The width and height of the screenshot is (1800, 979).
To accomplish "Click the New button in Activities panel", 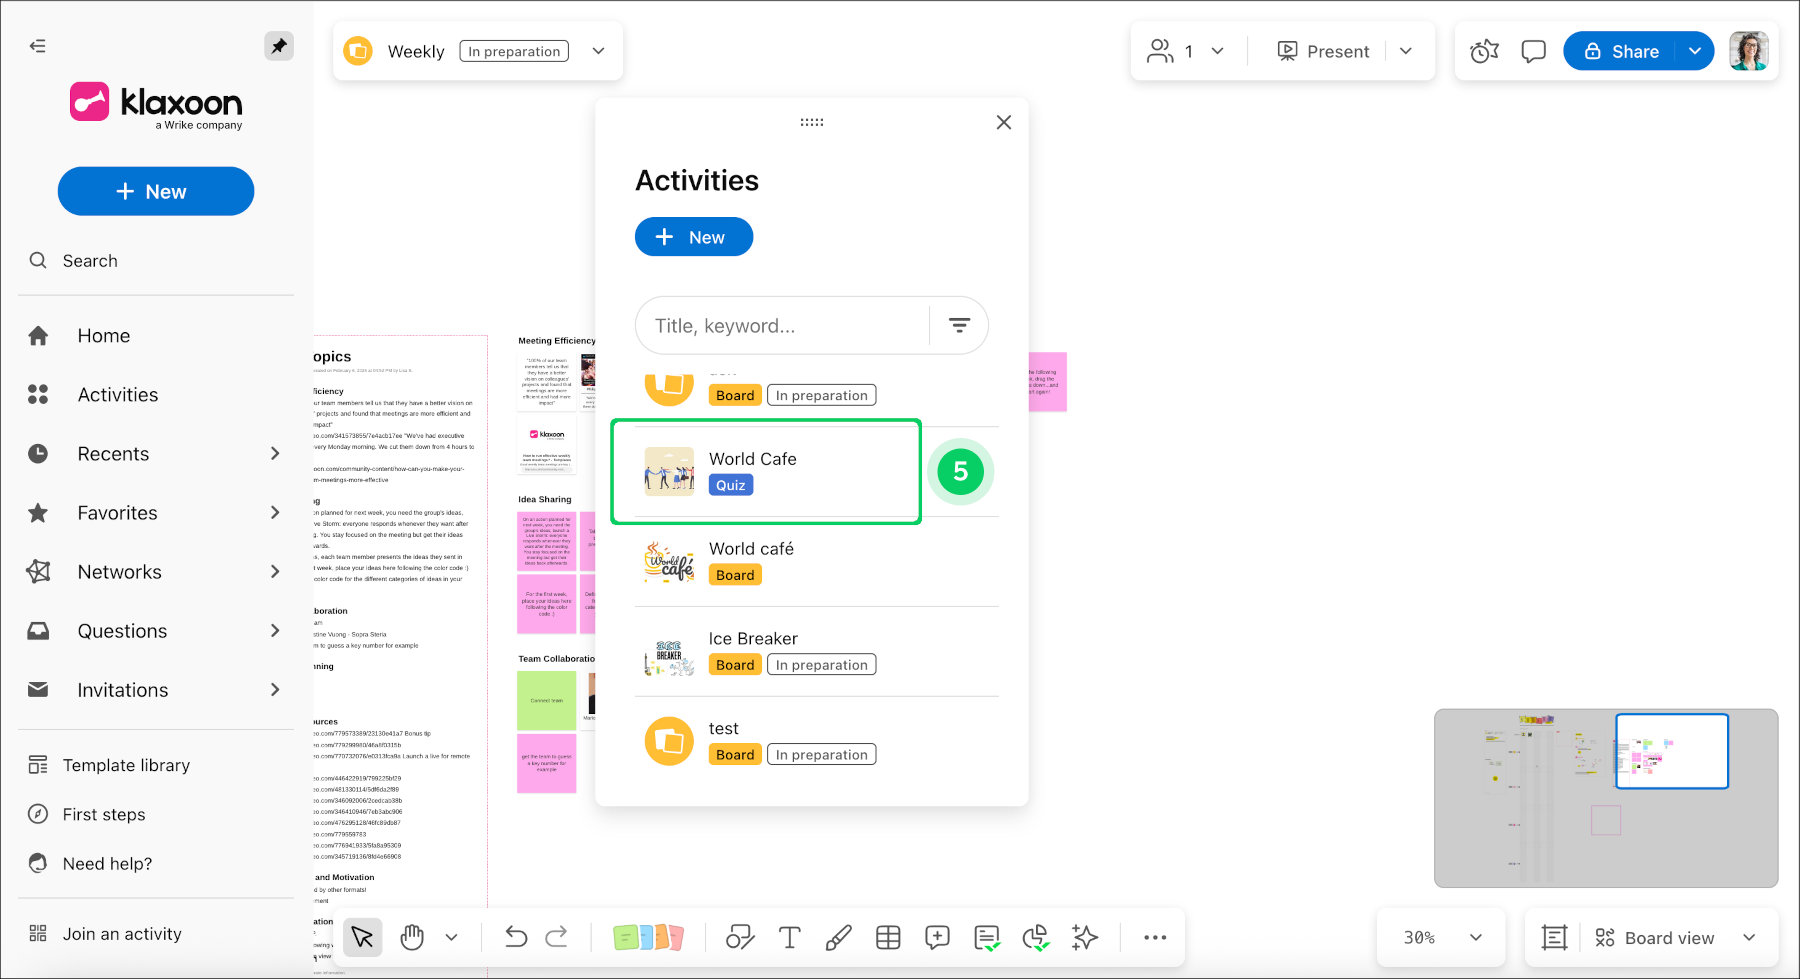I will click(x=693, y=237).
